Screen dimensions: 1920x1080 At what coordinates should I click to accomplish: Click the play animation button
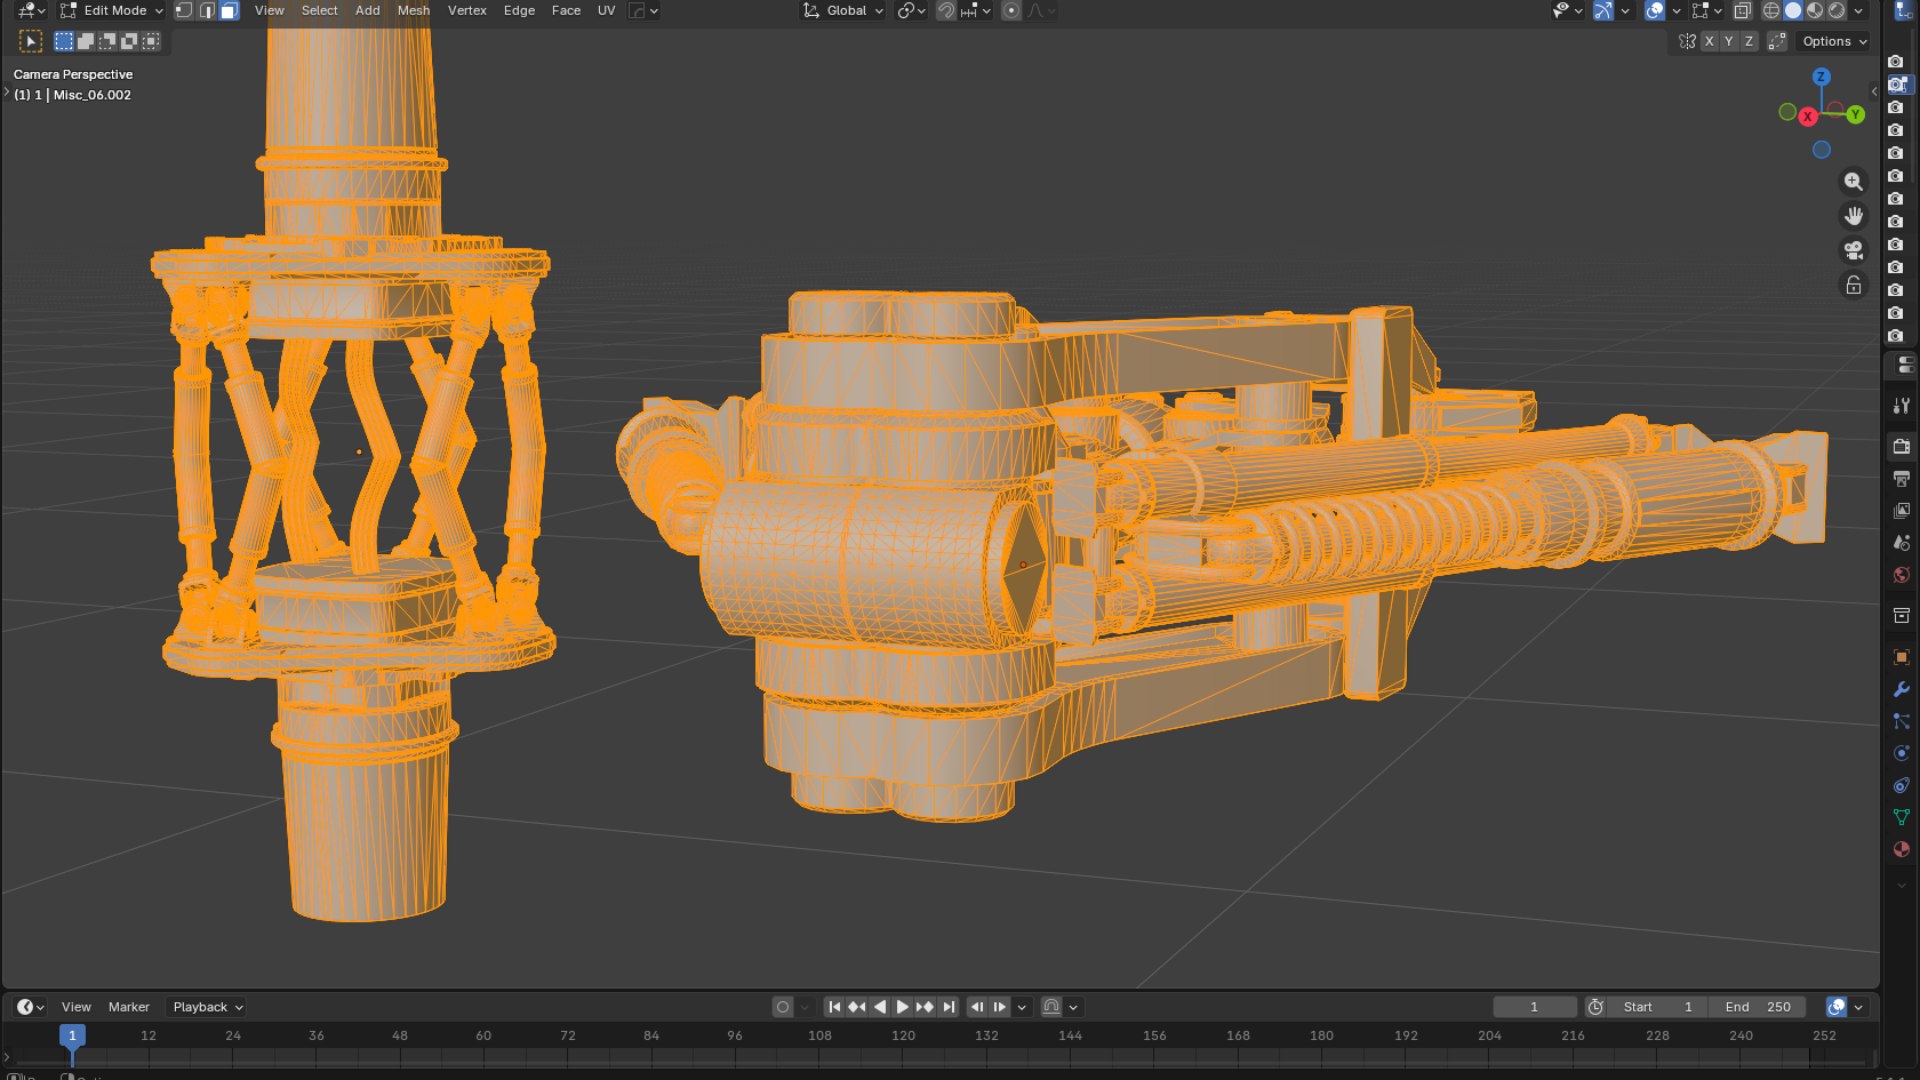[x=902, y=1007]
